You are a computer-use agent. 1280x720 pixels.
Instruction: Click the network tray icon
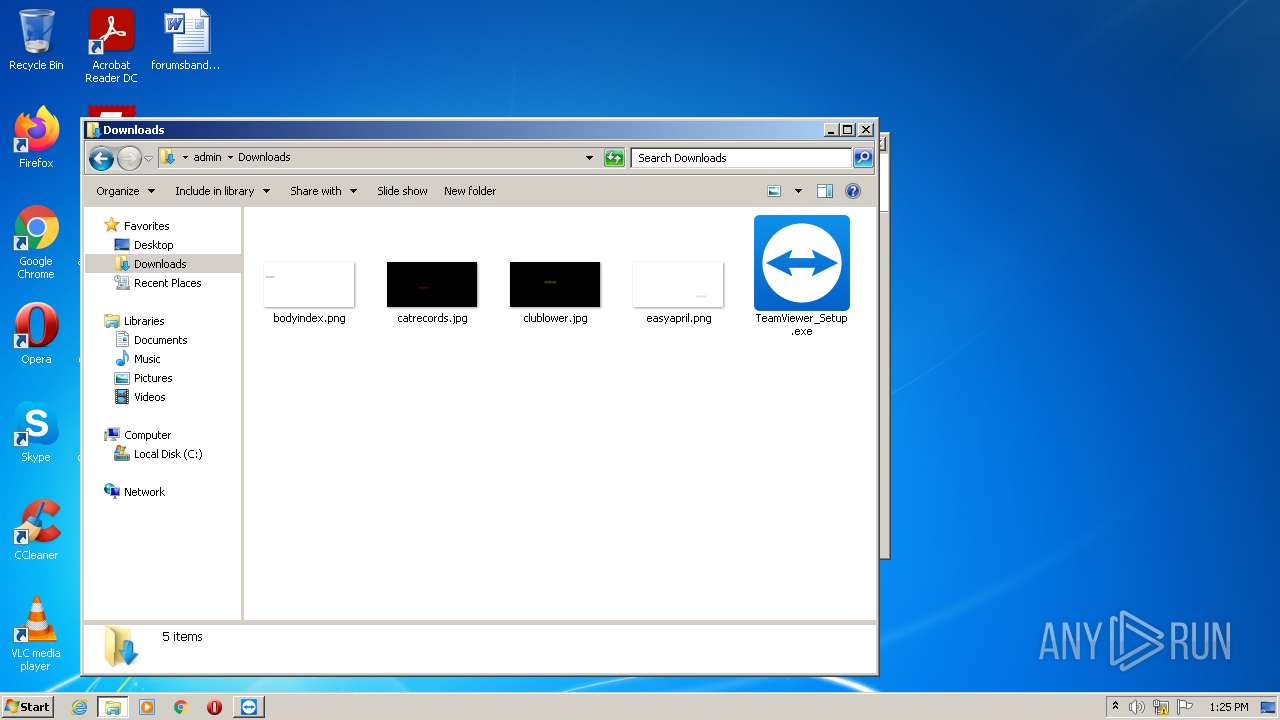tap(1161, 707)
